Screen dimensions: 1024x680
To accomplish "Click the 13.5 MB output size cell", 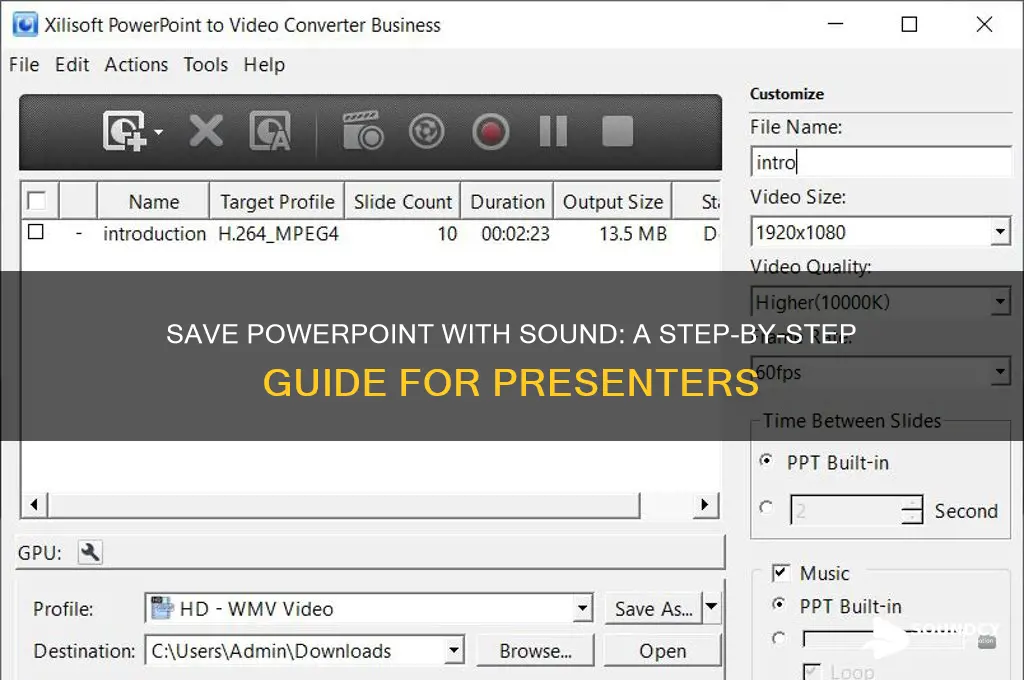I will [x=633, y=233].
